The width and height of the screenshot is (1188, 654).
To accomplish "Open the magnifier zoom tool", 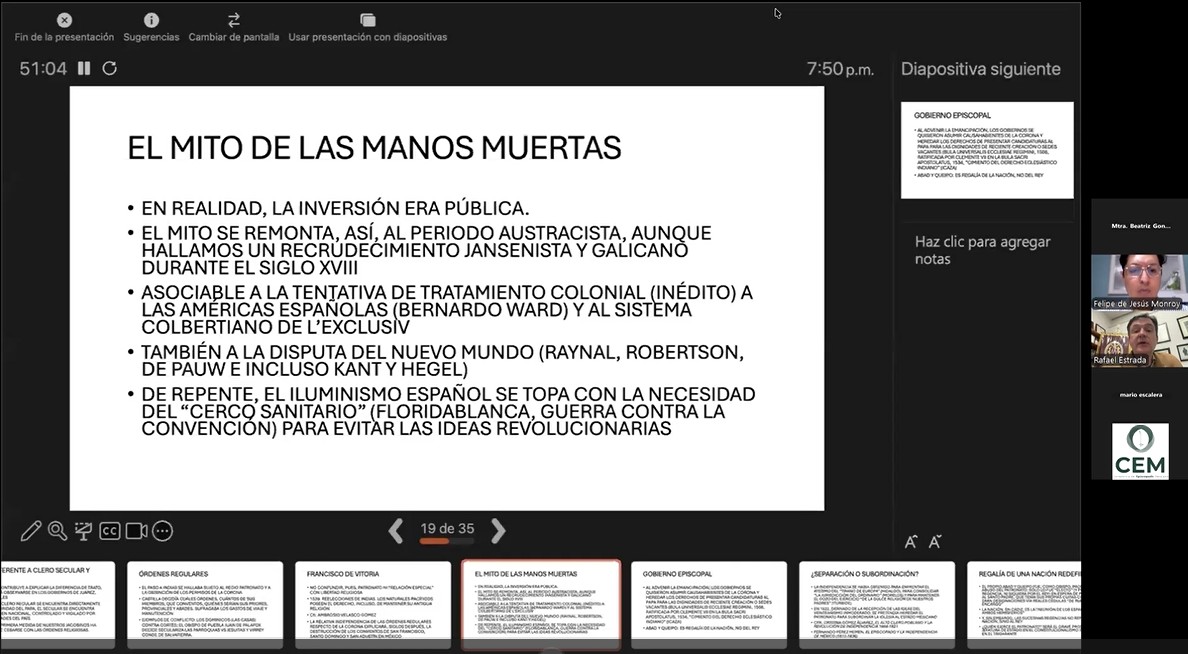I will pyautogui.click(x=56, y=531).
